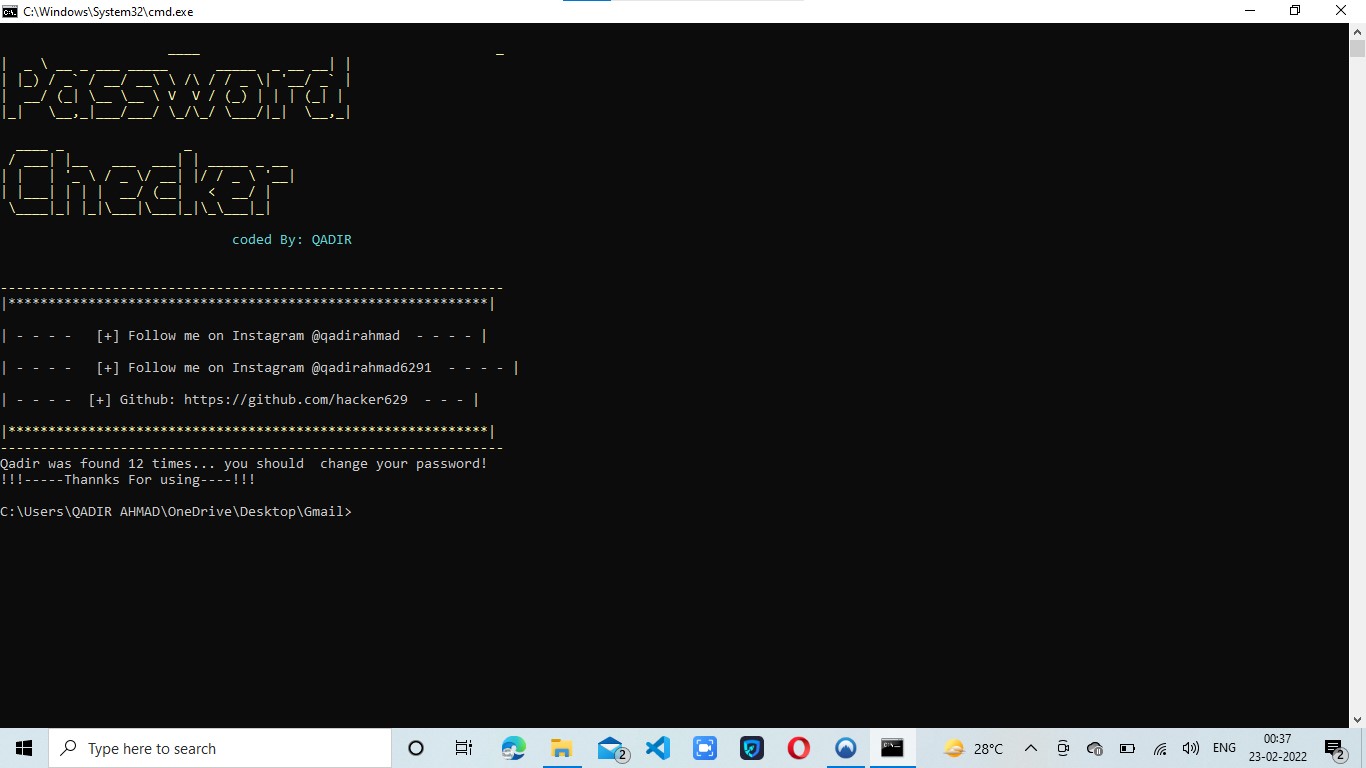
Task: Open Task View
Action: (463, 748)
